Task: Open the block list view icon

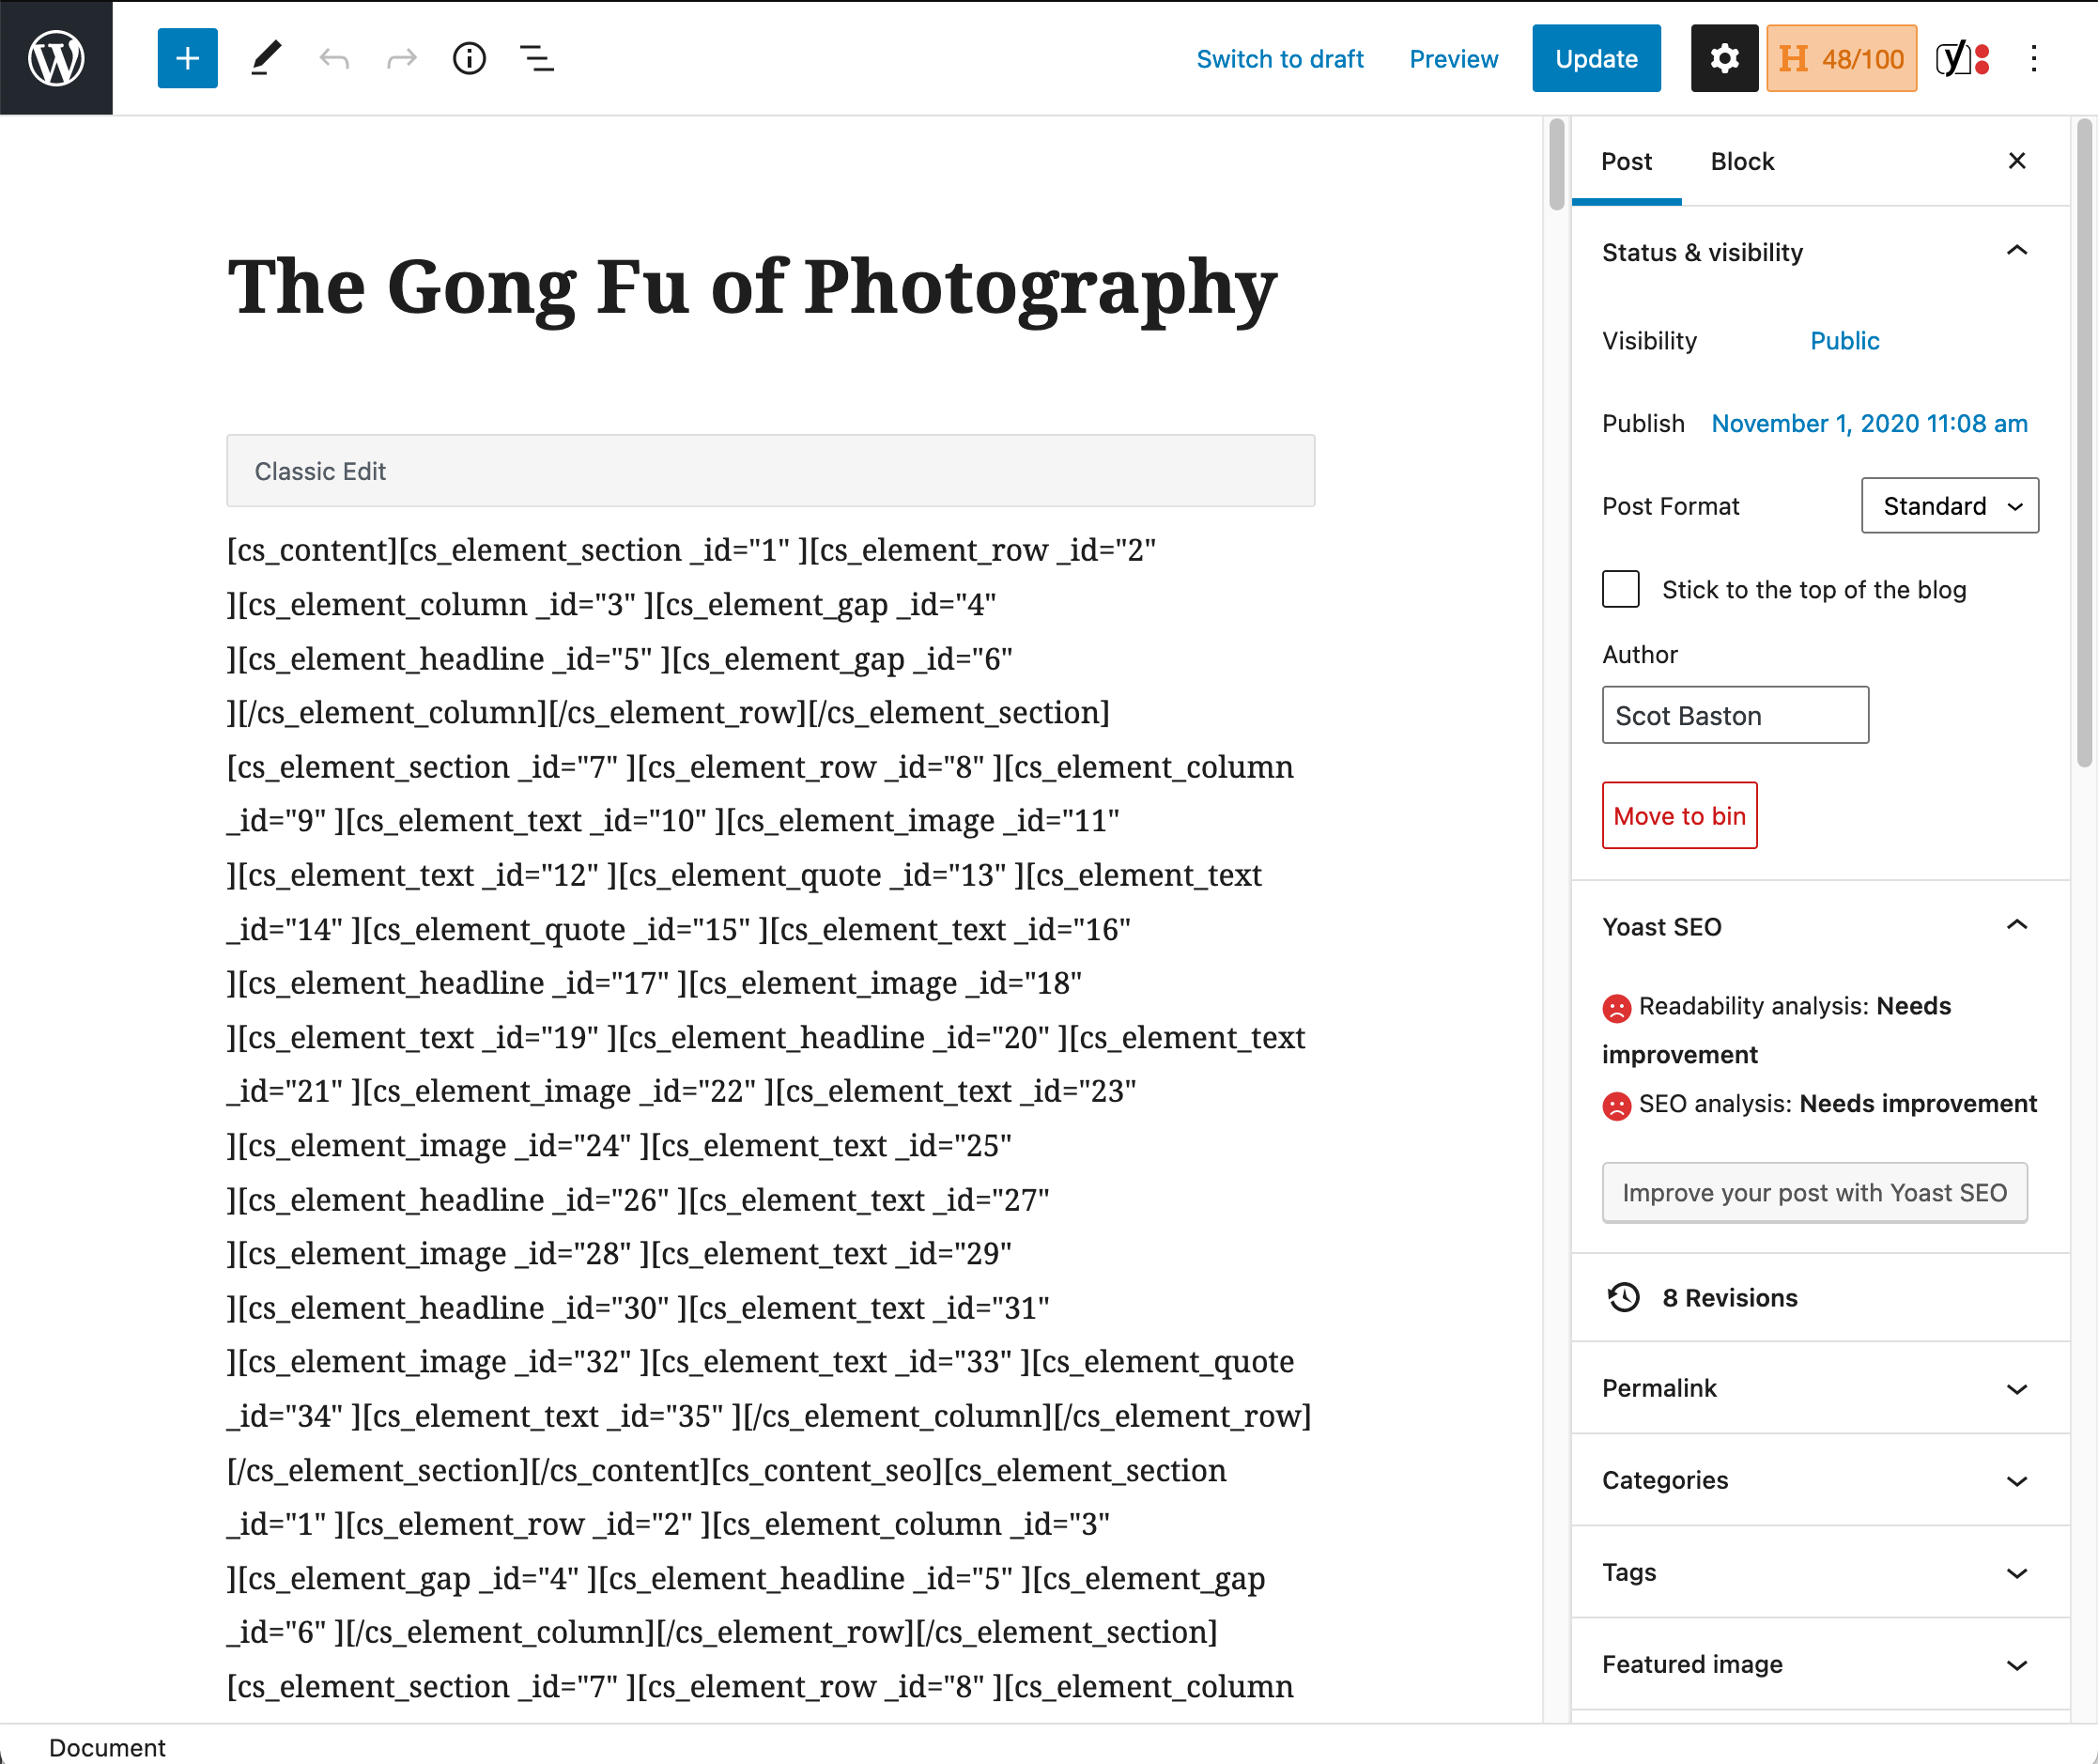Action: pyautogui.click(x=537, y=58)
